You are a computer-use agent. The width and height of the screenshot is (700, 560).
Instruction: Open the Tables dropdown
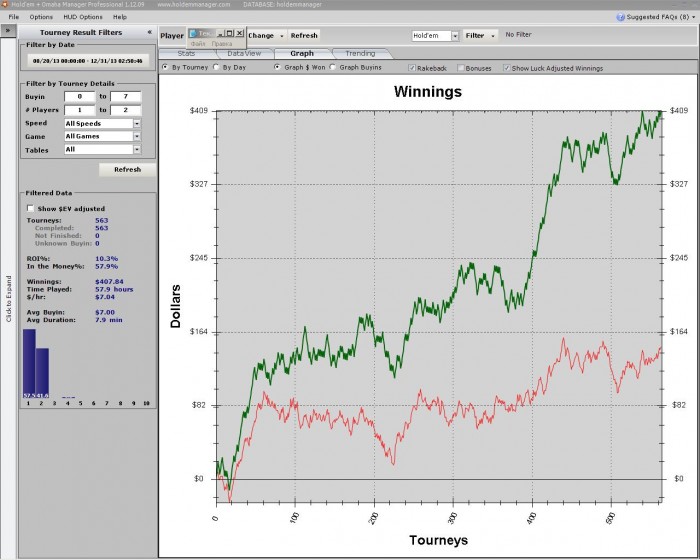coord(137,150)
